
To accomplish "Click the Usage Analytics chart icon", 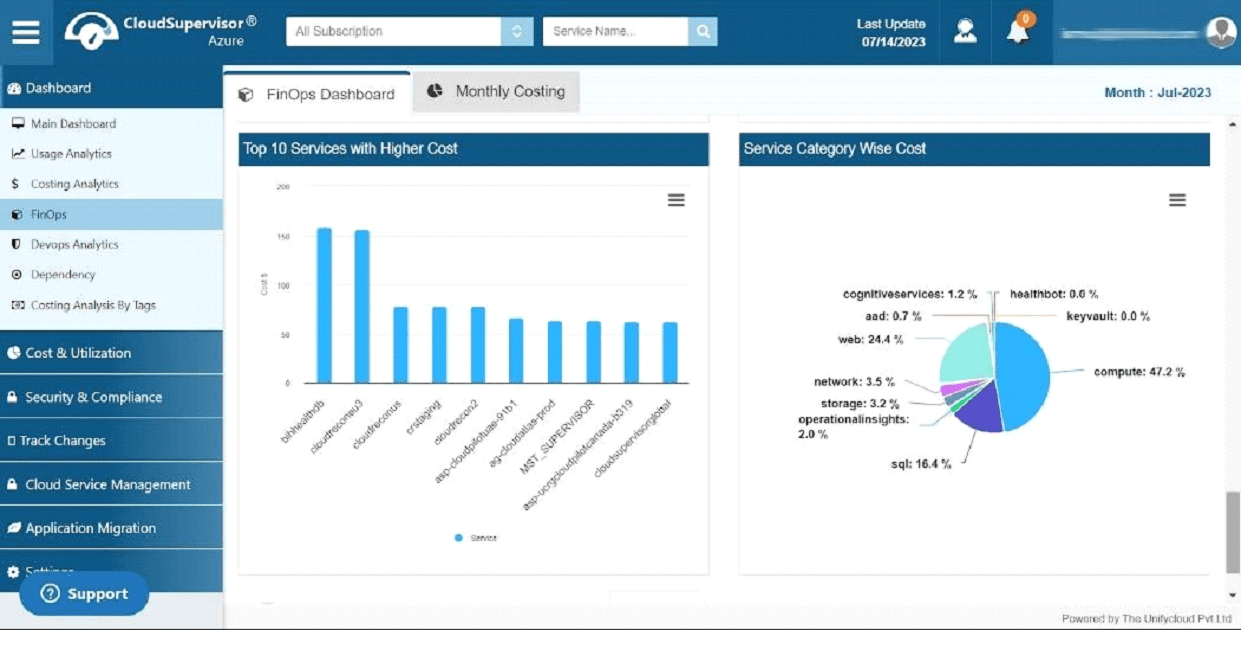I will click(18, 154).
